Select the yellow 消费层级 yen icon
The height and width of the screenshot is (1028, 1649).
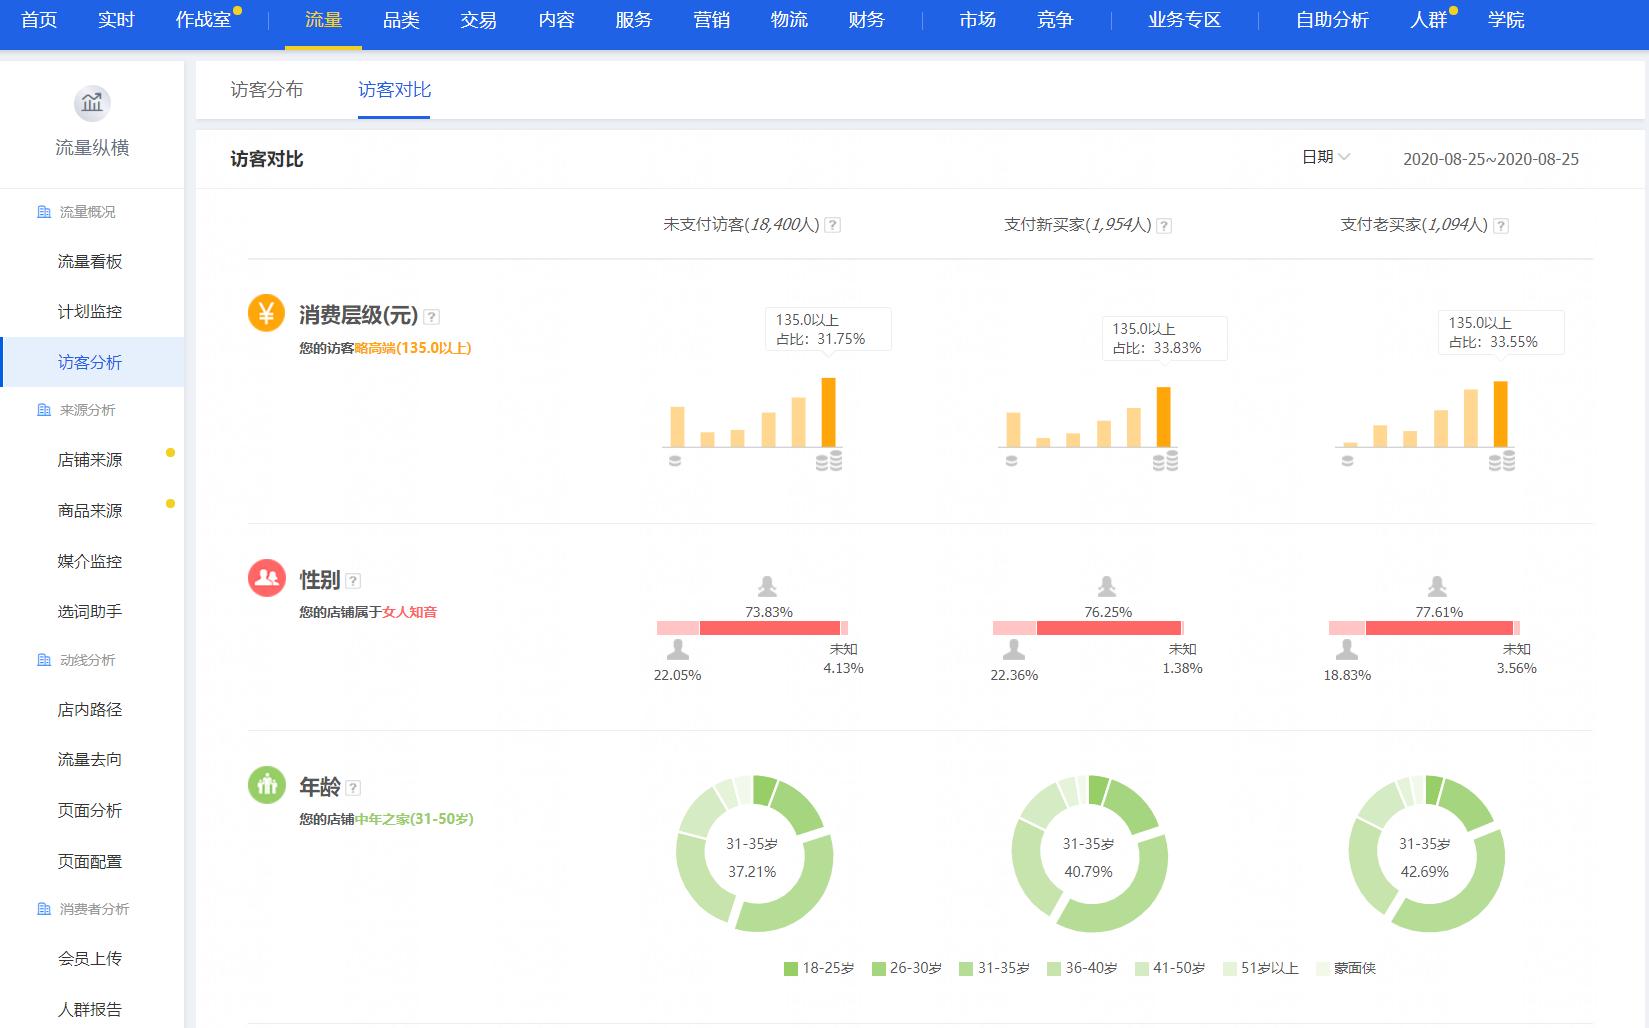click(266, 315)
